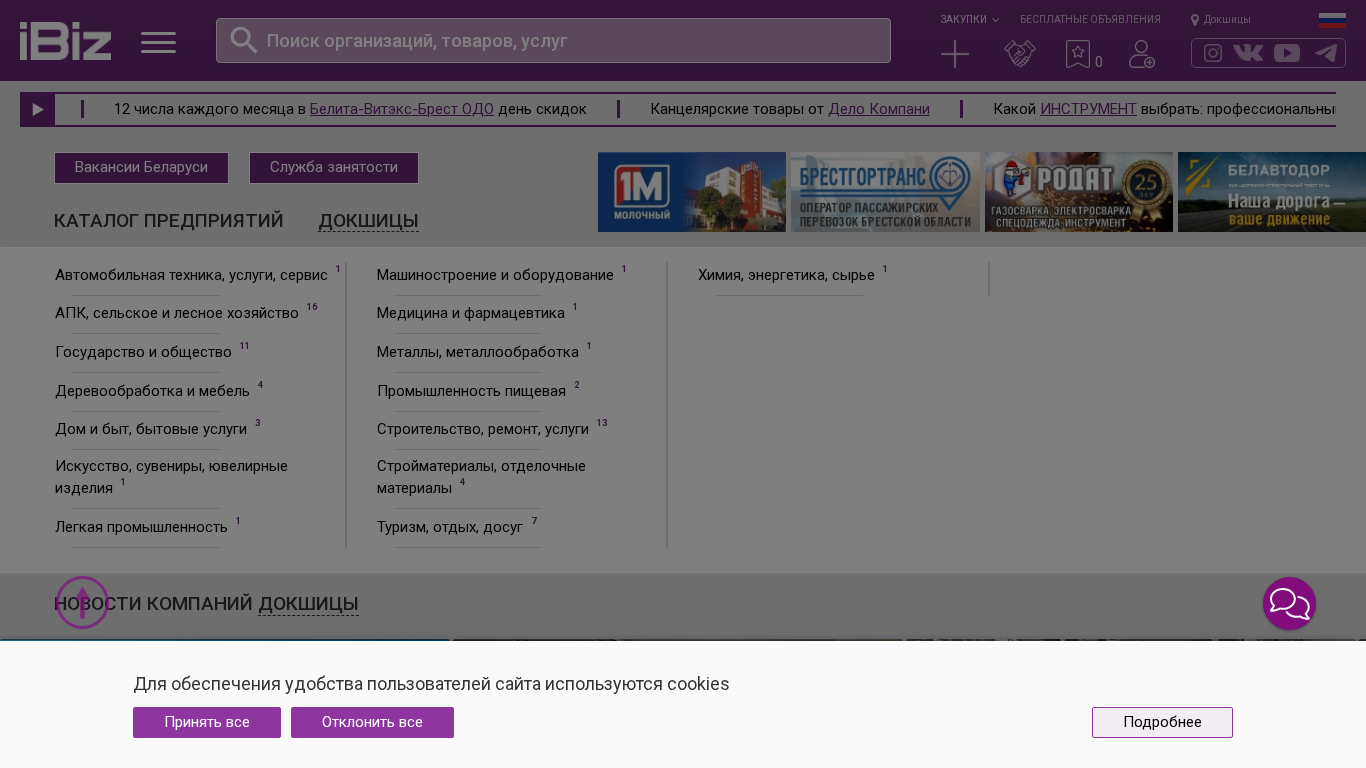Open the favorites star bookmark icon
The image size is (1366, 768).
(1078, 54)
